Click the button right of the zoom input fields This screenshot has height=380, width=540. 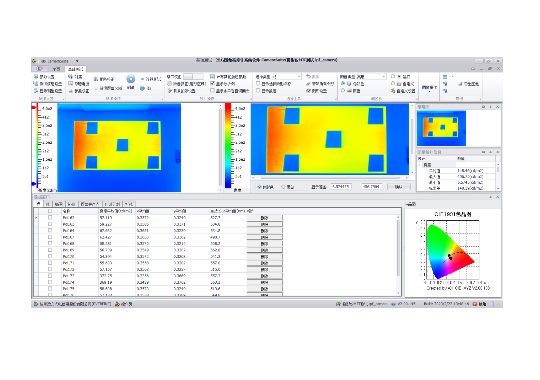point(399,187)
